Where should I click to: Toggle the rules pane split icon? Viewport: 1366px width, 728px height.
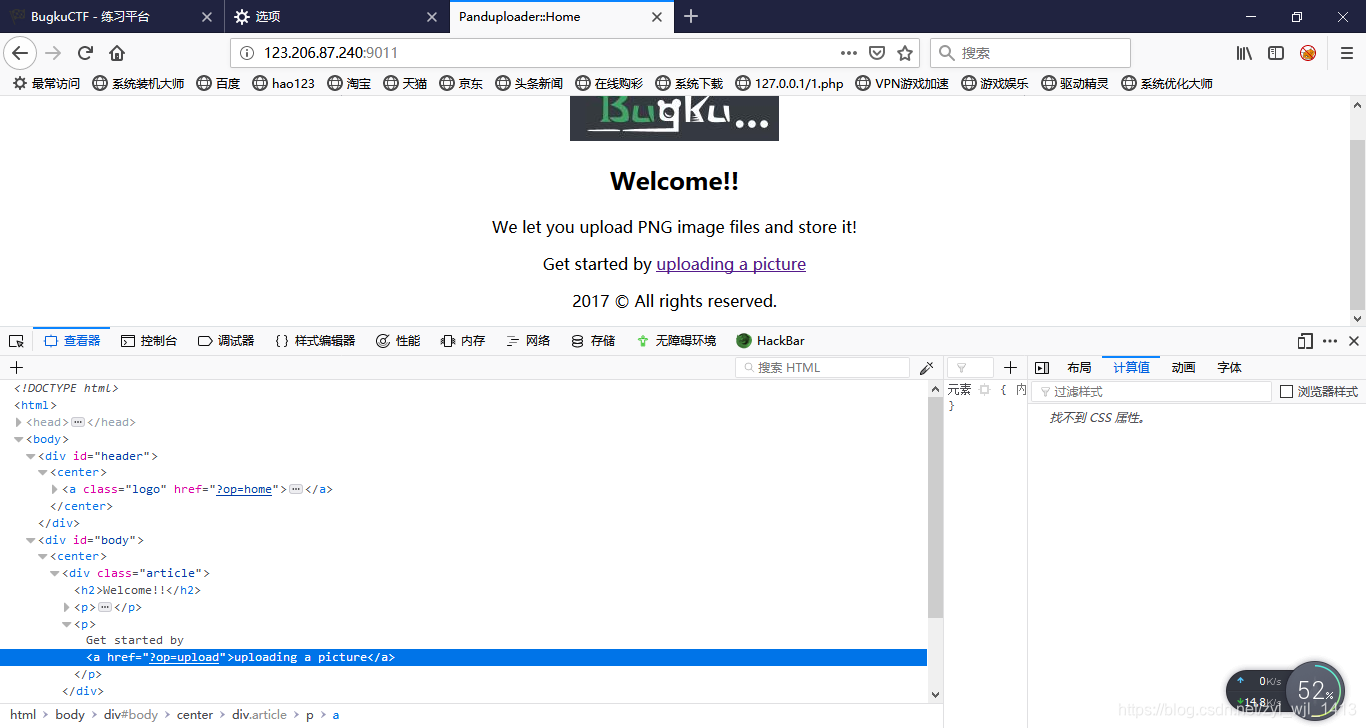1041,367
